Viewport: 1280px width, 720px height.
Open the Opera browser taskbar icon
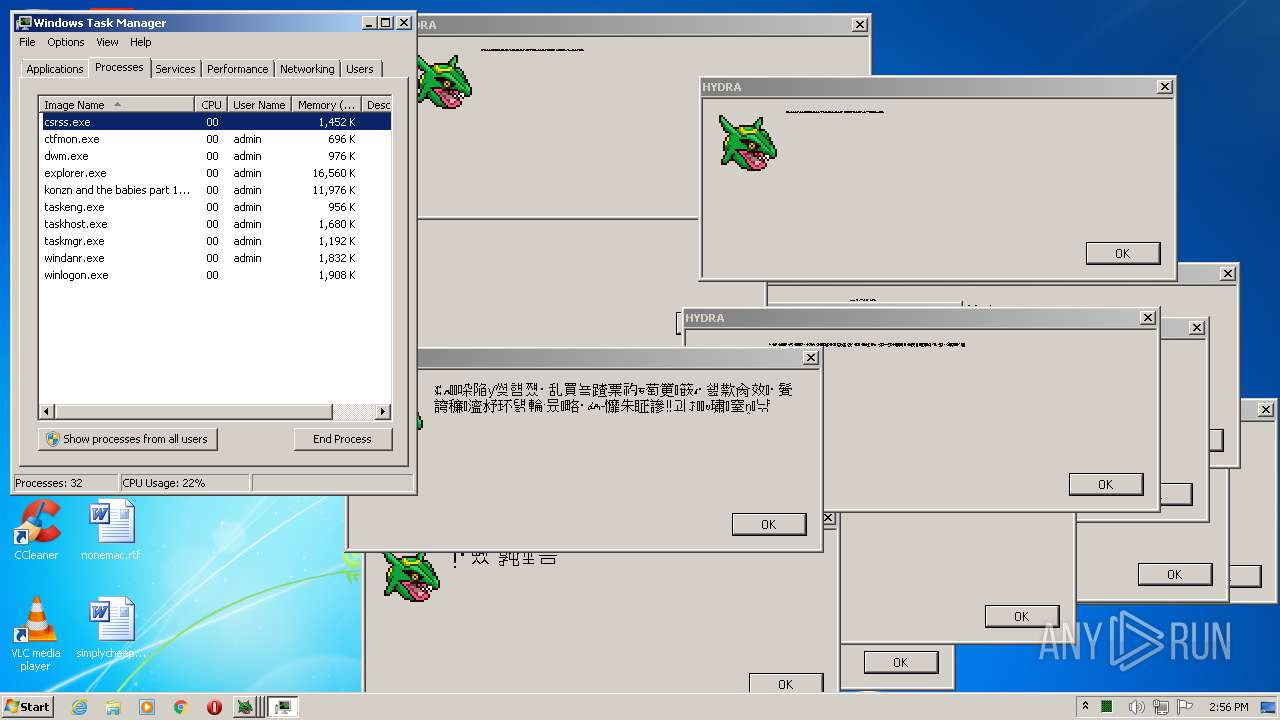pyautogui.click(x=214, y=707)
